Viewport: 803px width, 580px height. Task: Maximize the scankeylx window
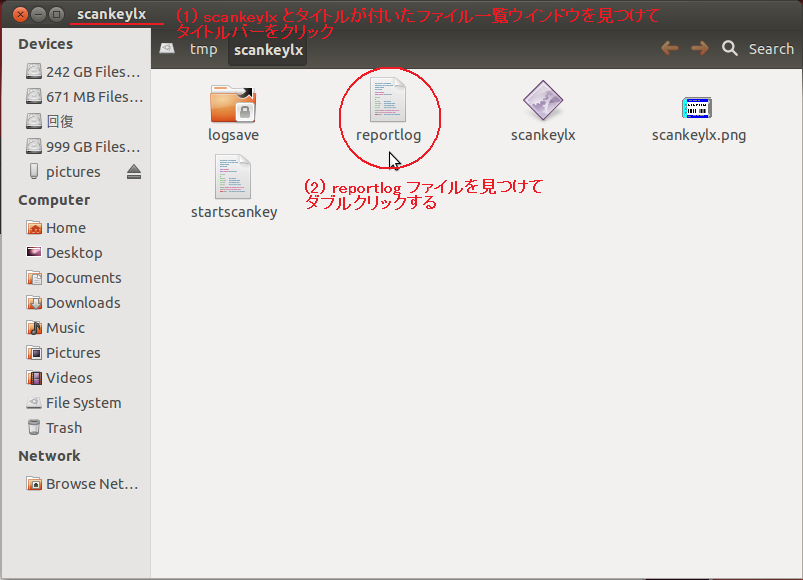[x=57, y=14]
